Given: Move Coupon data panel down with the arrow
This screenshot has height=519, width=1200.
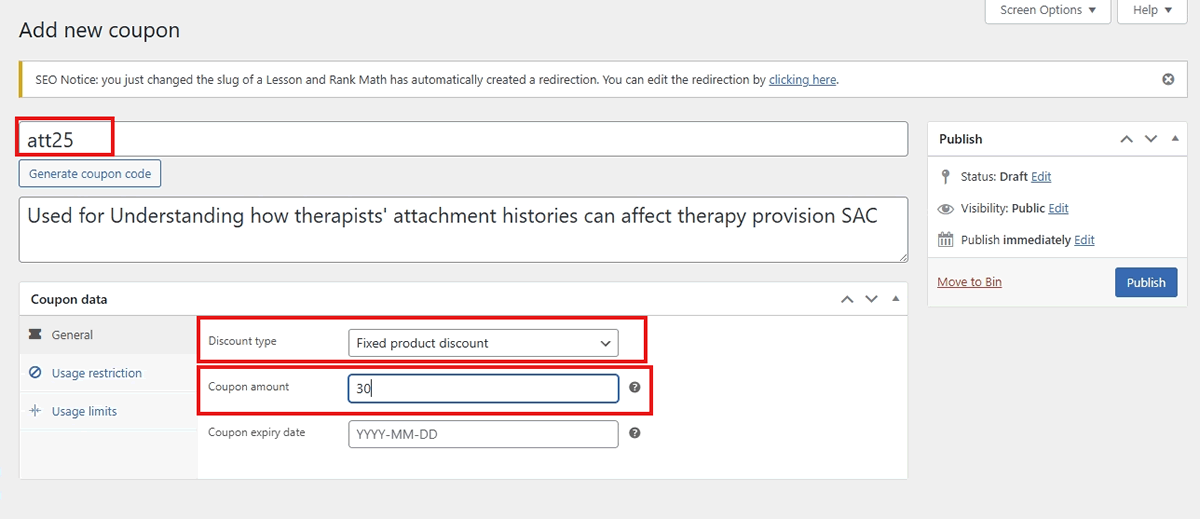Looking at the screenshot, I should [x=872, y=299].
